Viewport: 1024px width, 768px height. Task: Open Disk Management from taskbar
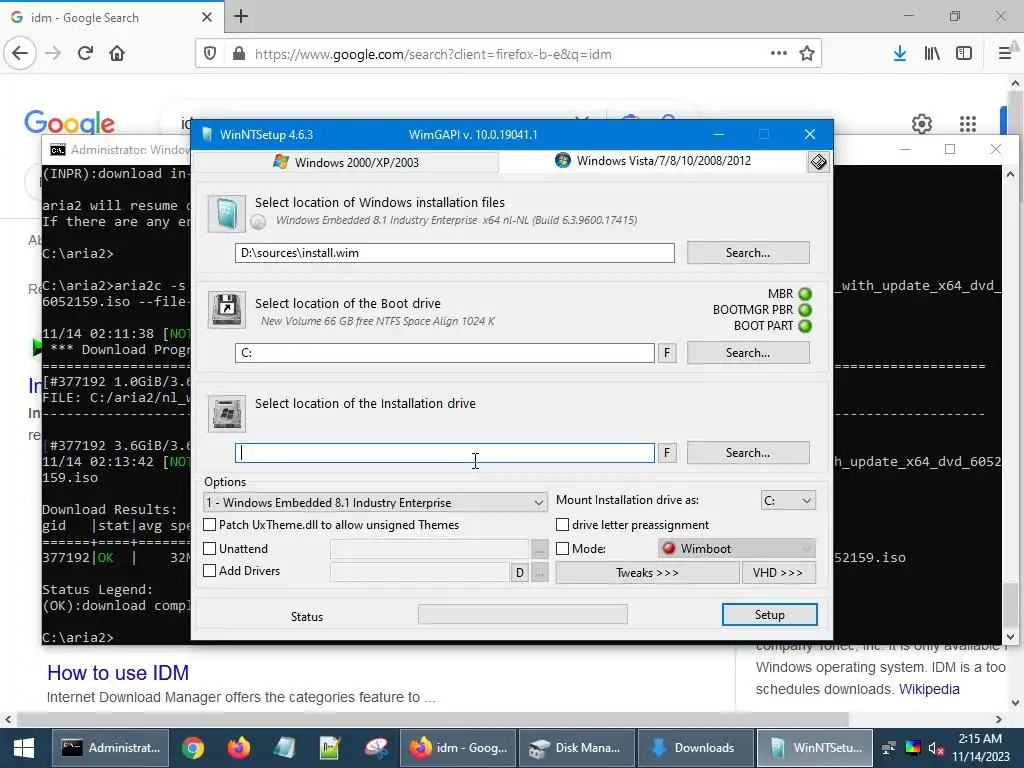(576, 748)
